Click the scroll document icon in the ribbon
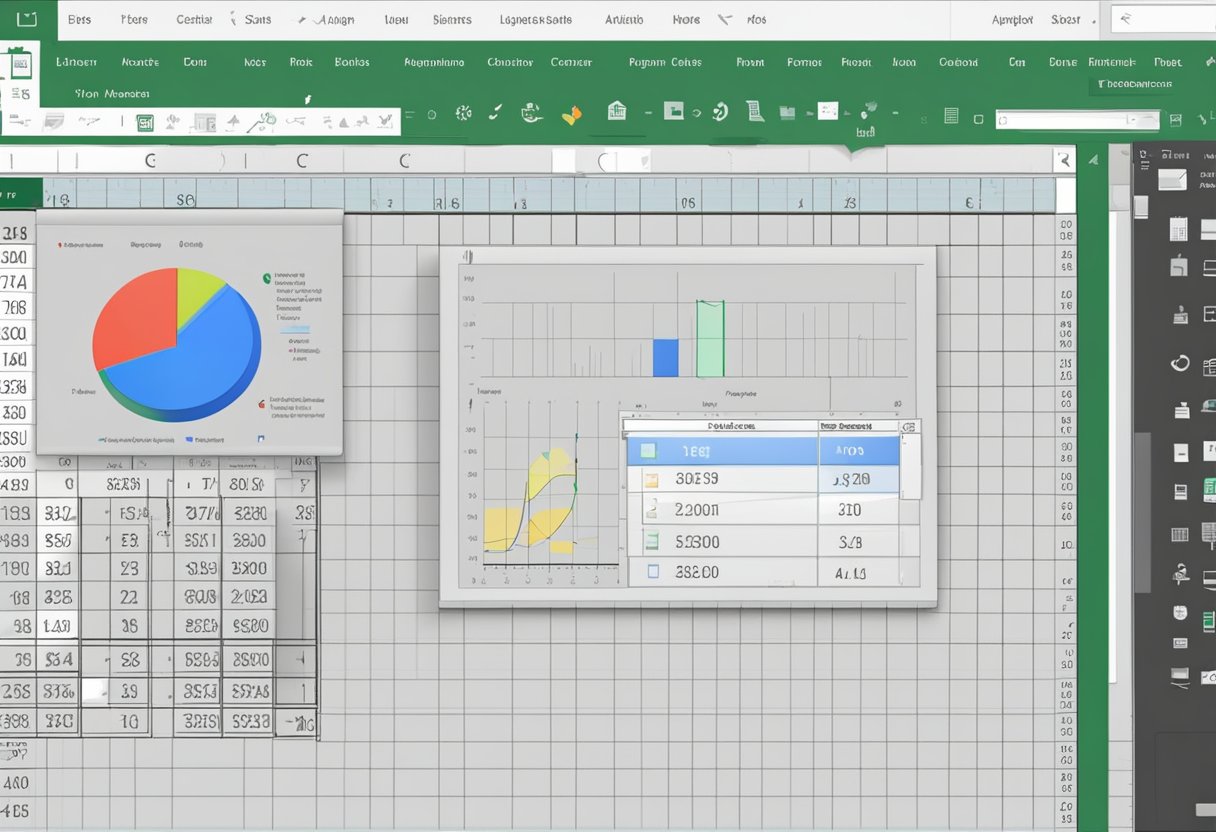1216x832 pixels. pos(754,112)
